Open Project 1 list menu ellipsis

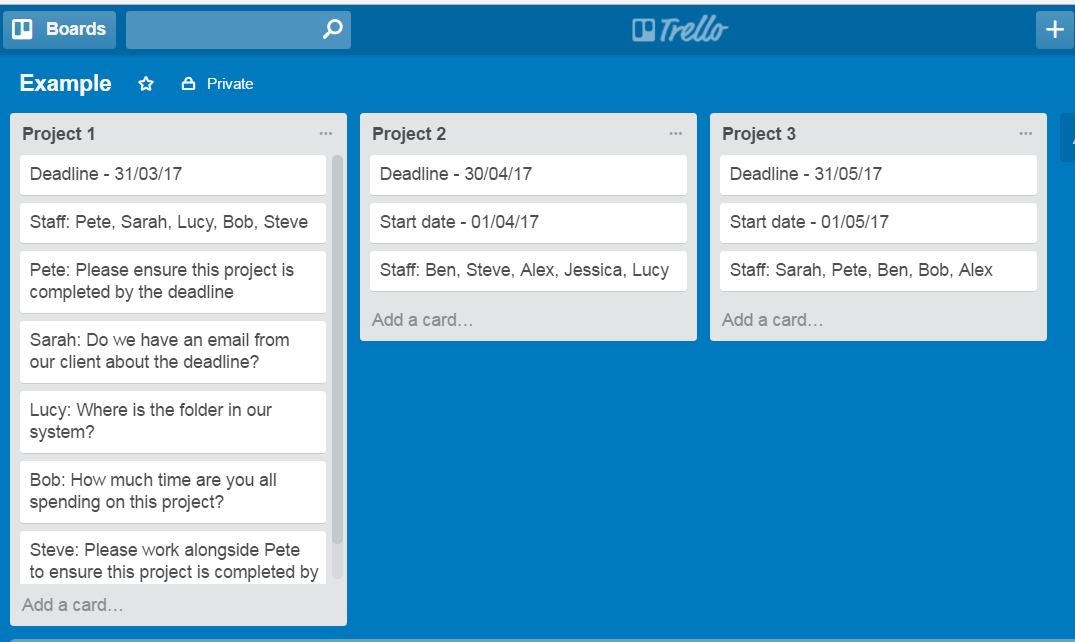pyautogui.click(x=326, y=133)
